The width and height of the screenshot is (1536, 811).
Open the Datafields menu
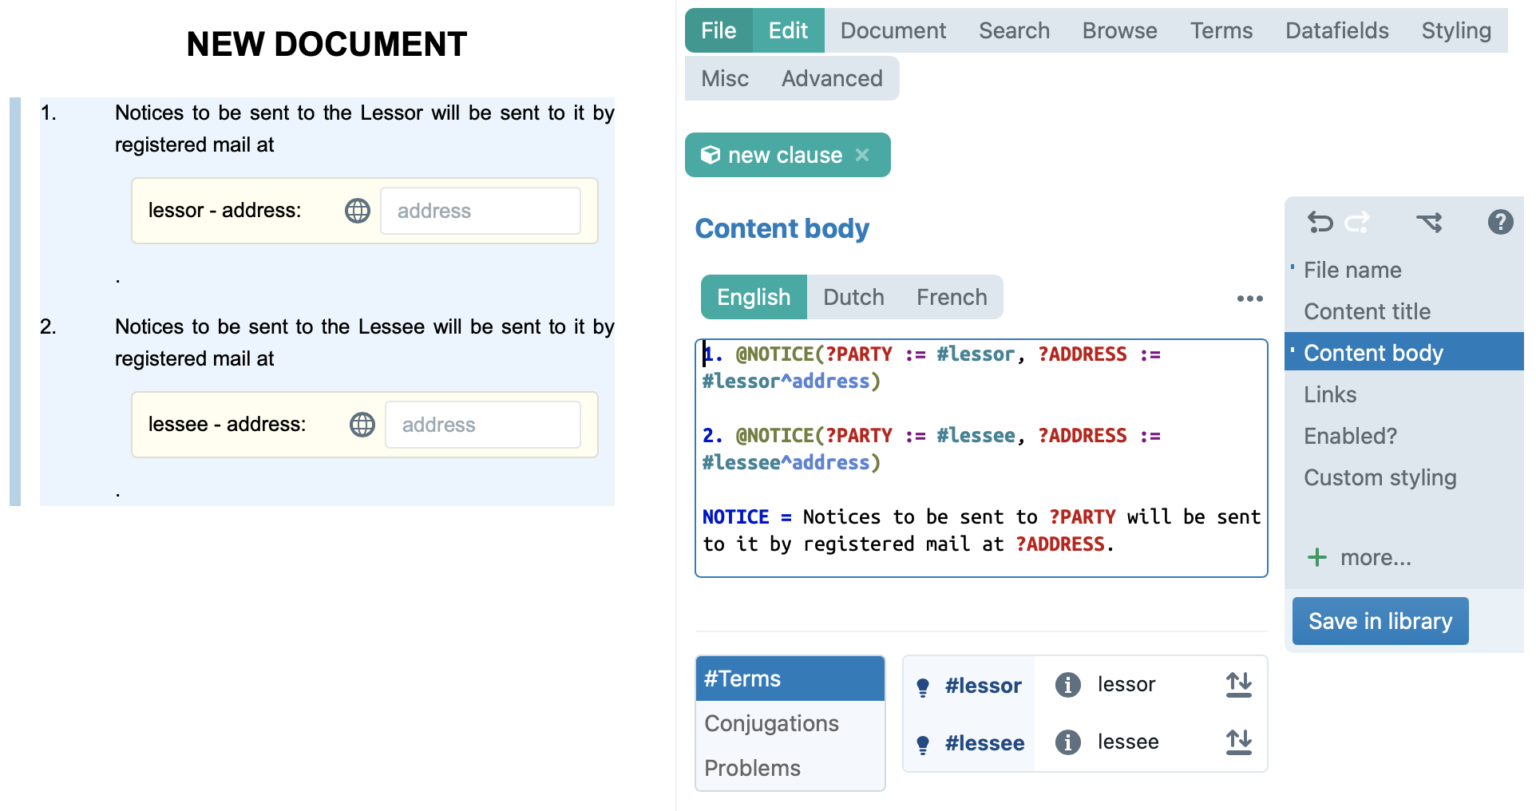pyautogui.click(x=1336, y=31)
